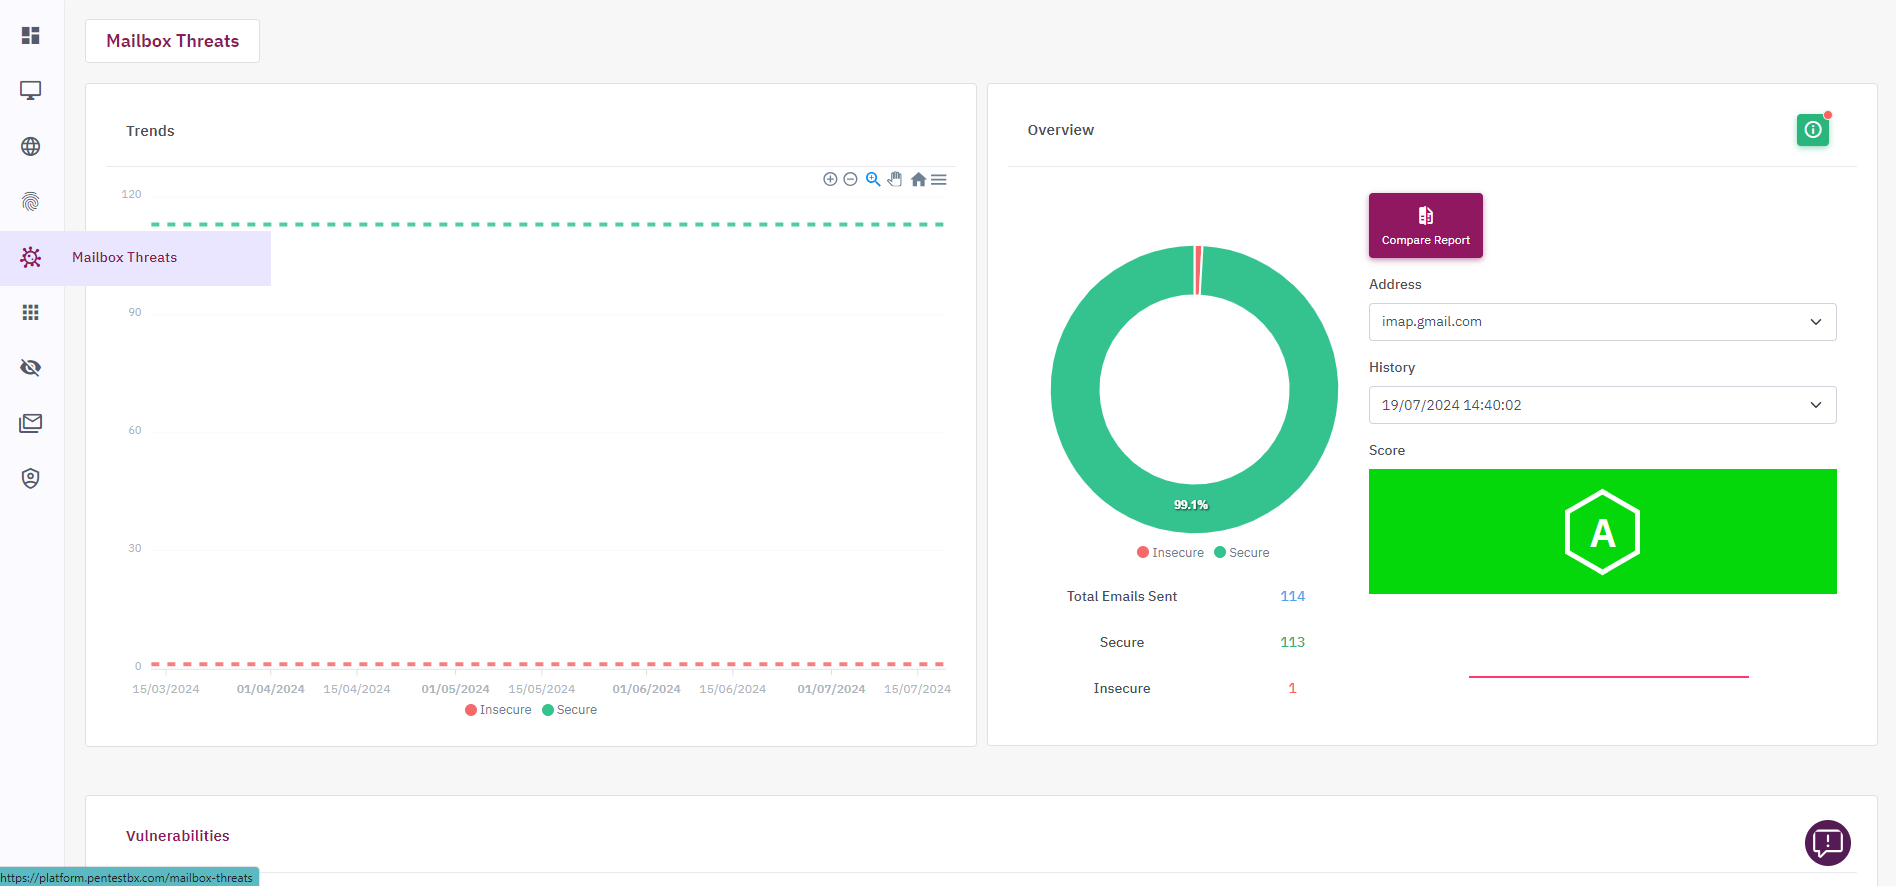Open the History date dropdown
Screen dimensions: 1896x886
click(x=1603, y=405)
